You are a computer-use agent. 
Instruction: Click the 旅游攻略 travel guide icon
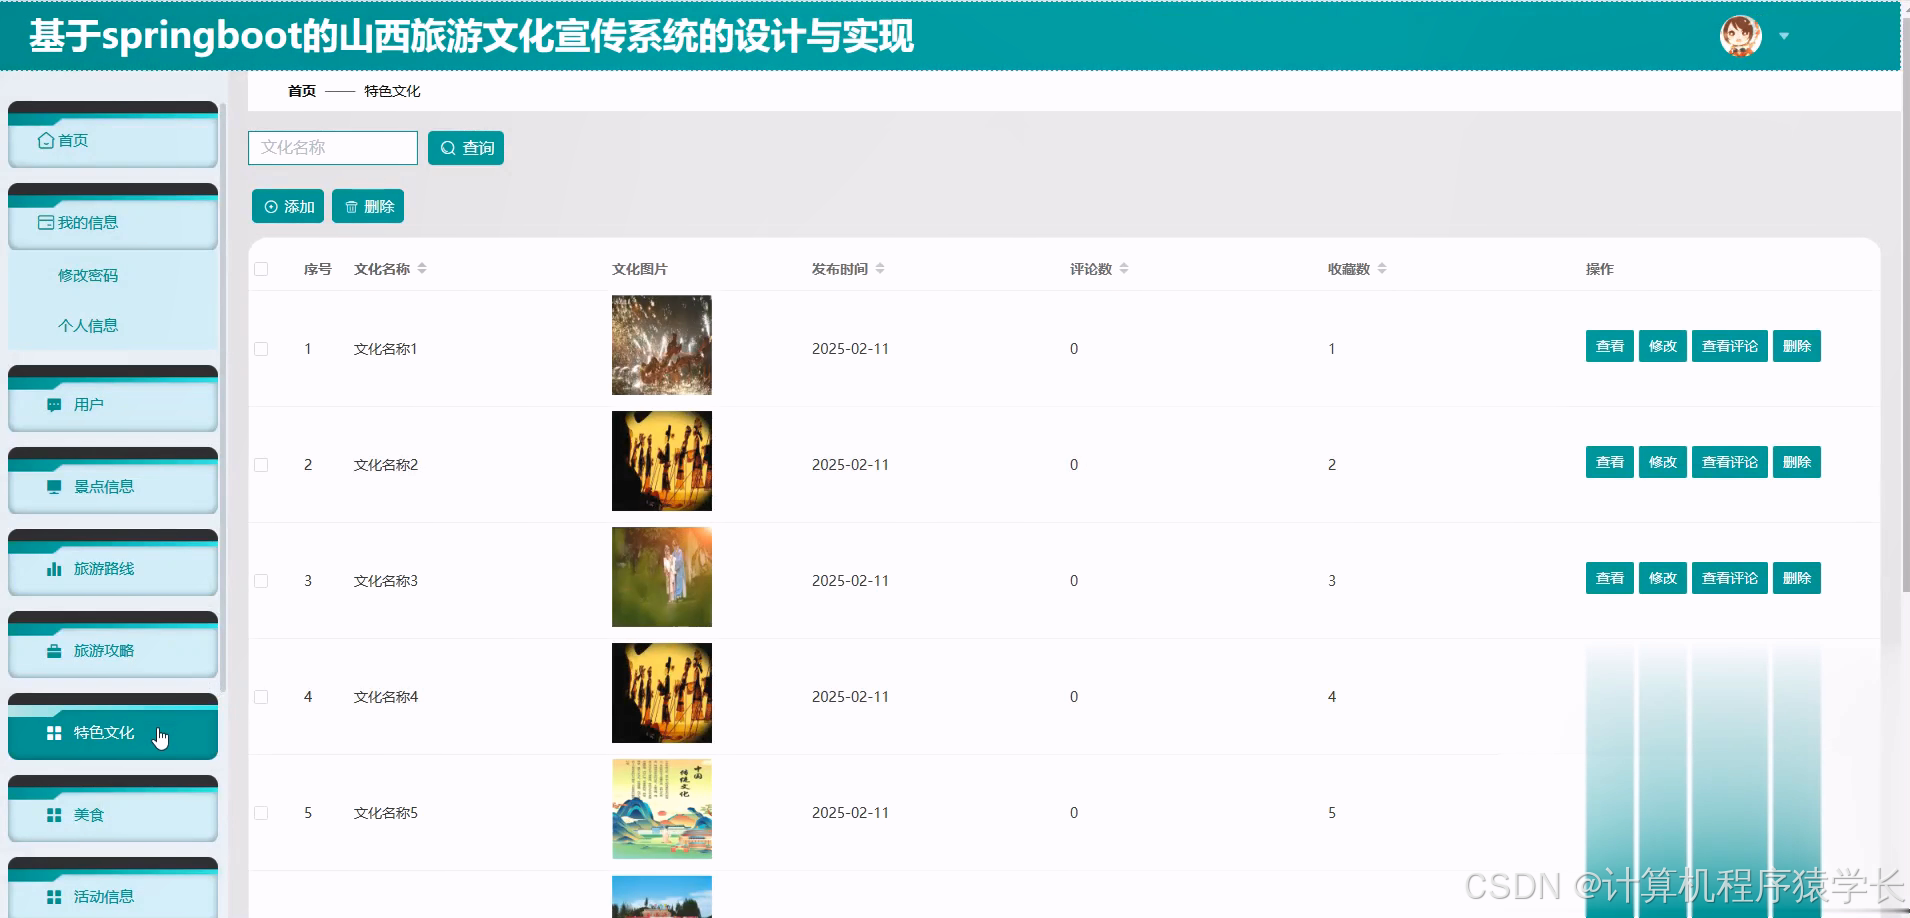(54, 651)
